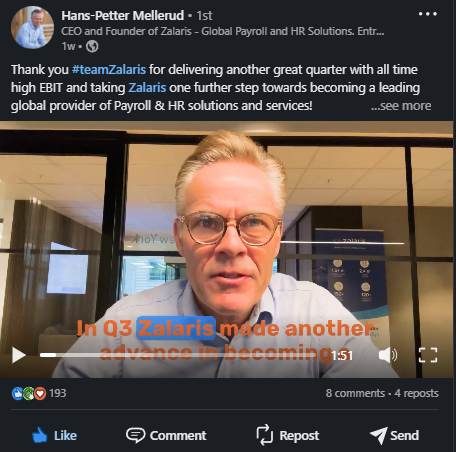Expand post text with see more
The height and width of the screenshot is (452, 456).
(x=401, y=106)
